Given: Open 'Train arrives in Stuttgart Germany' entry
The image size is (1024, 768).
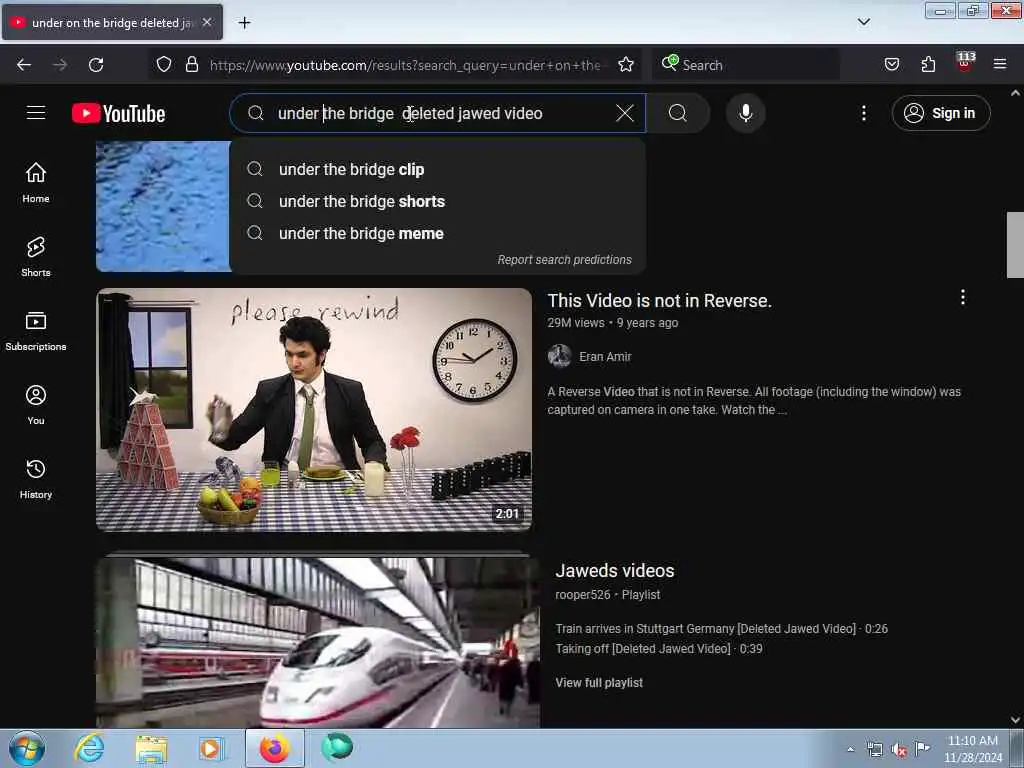Looking at the screenshot, I should 722,628.
